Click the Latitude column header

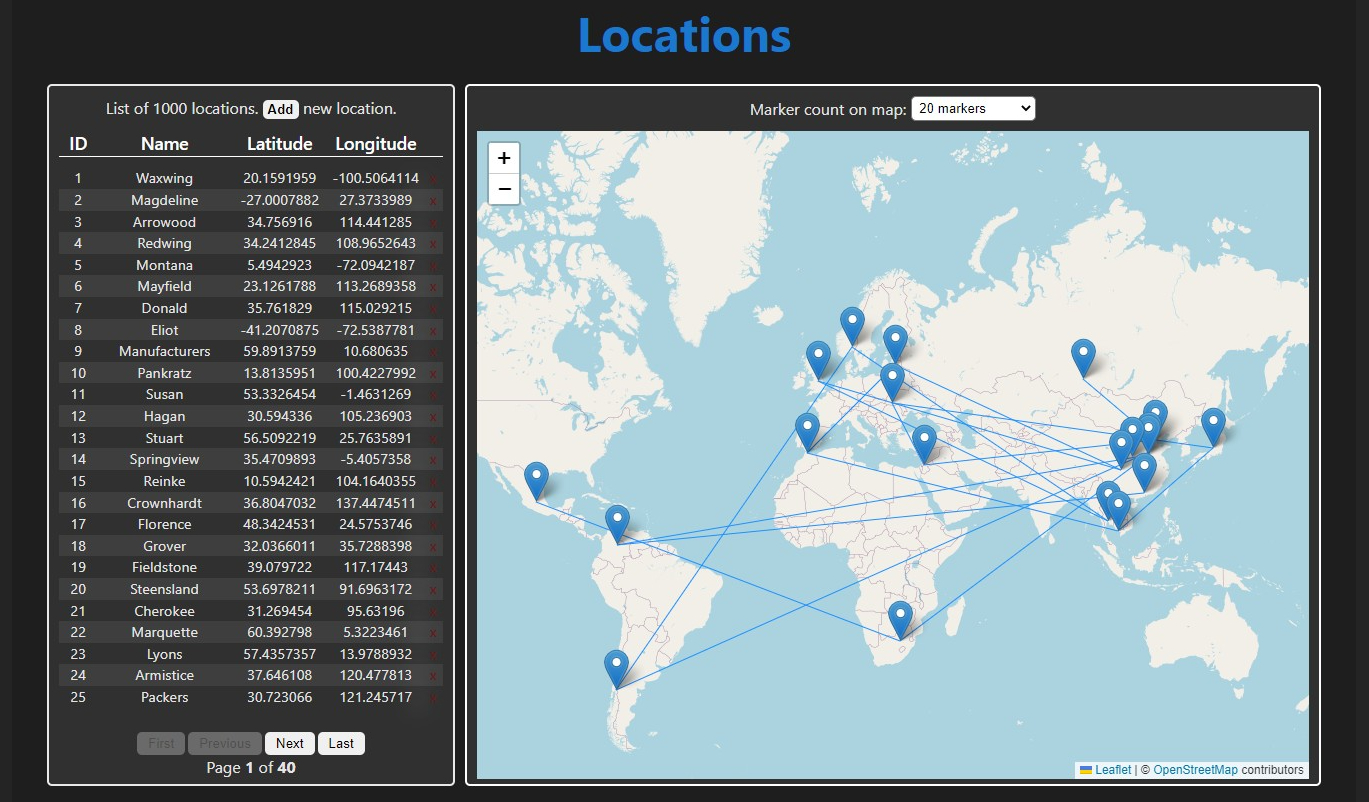(279, 144)
